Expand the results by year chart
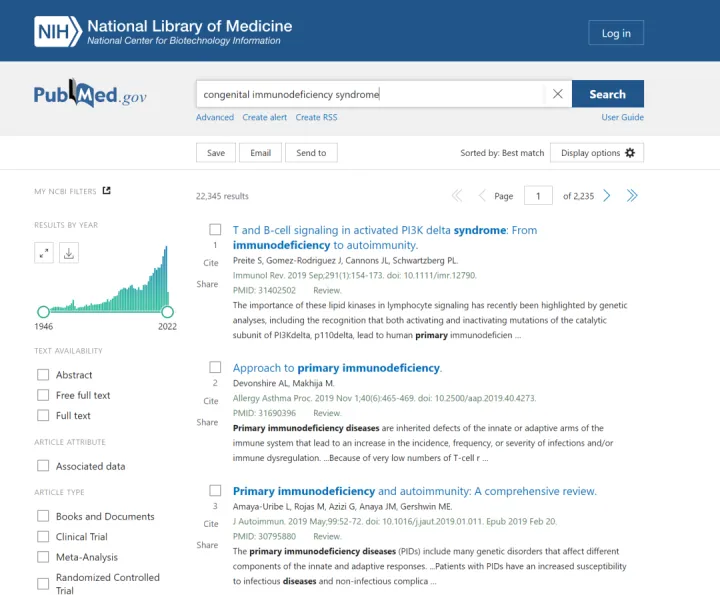This screenshot has height=595, width=720. coord(44,253)
